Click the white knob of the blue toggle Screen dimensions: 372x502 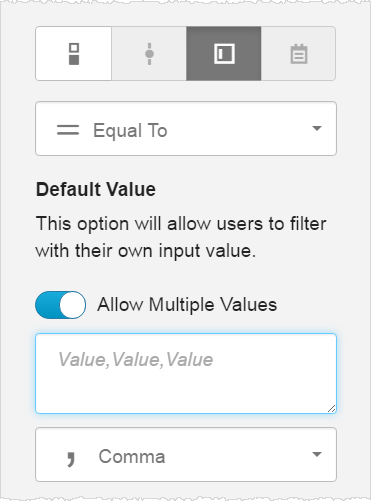click(x=73, y=305)
